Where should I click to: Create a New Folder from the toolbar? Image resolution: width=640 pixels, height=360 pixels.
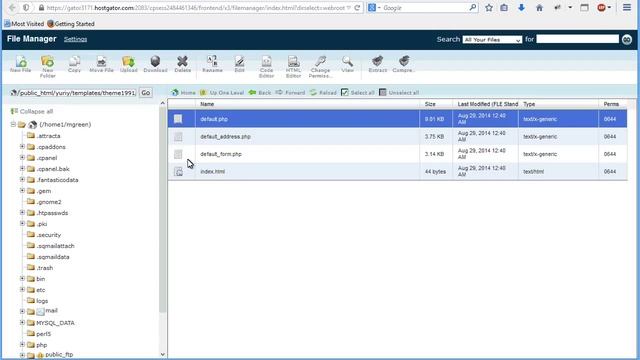pyautogui.click(x=47, y=67)
